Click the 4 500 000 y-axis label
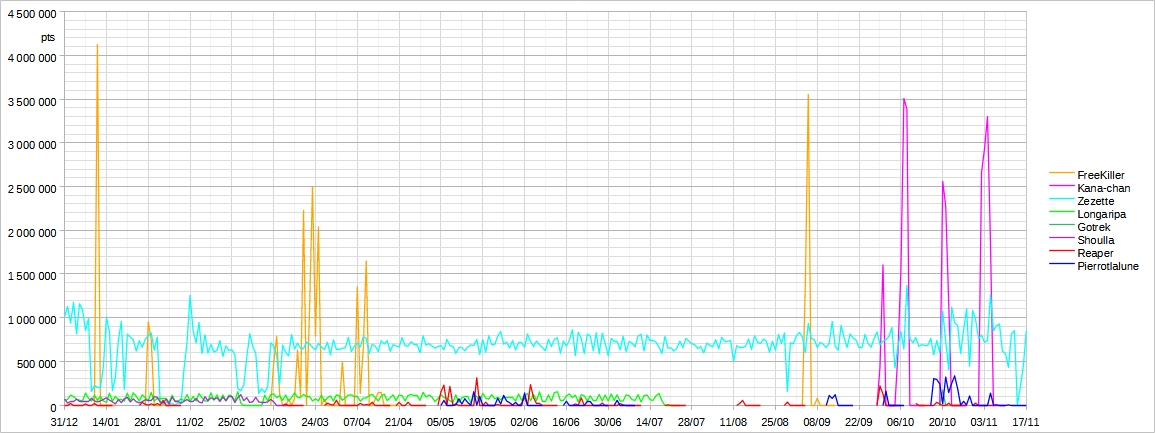 32,13
